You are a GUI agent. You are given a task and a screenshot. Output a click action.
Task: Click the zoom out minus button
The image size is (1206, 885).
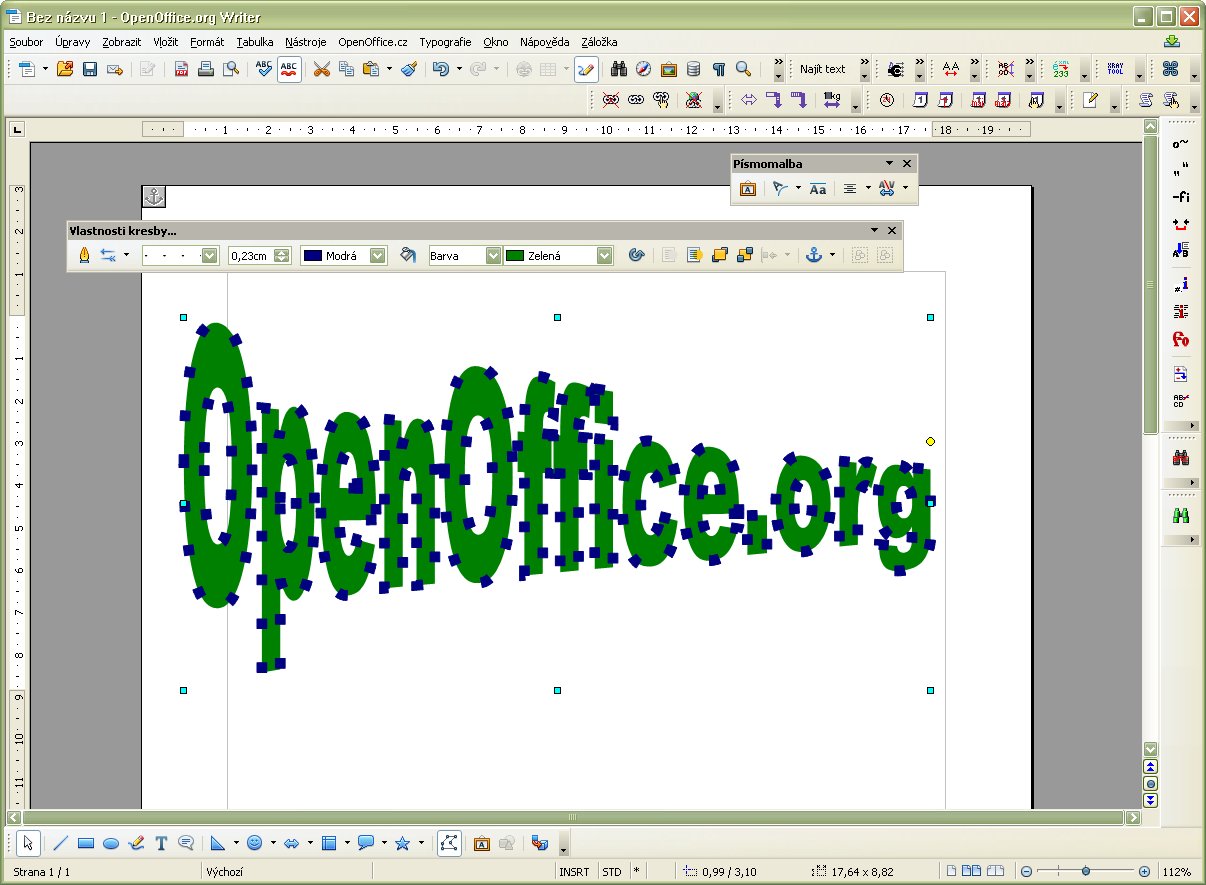pyautogui.click(x=1026, y=872)
